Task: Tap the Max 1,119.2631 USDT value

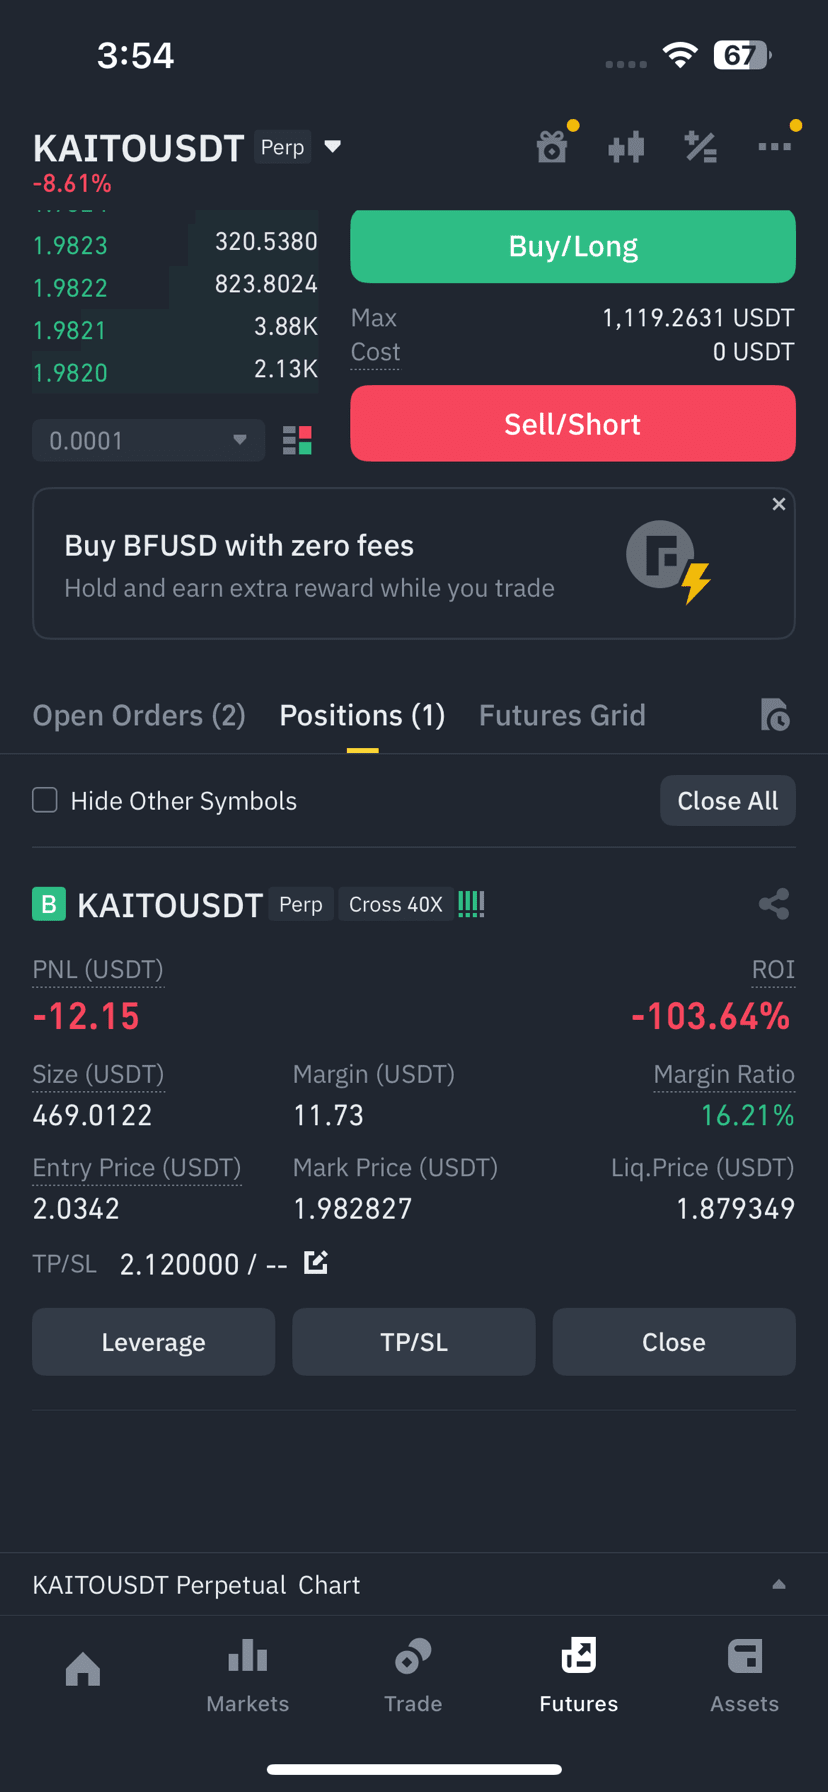Action: click(698, 318)
